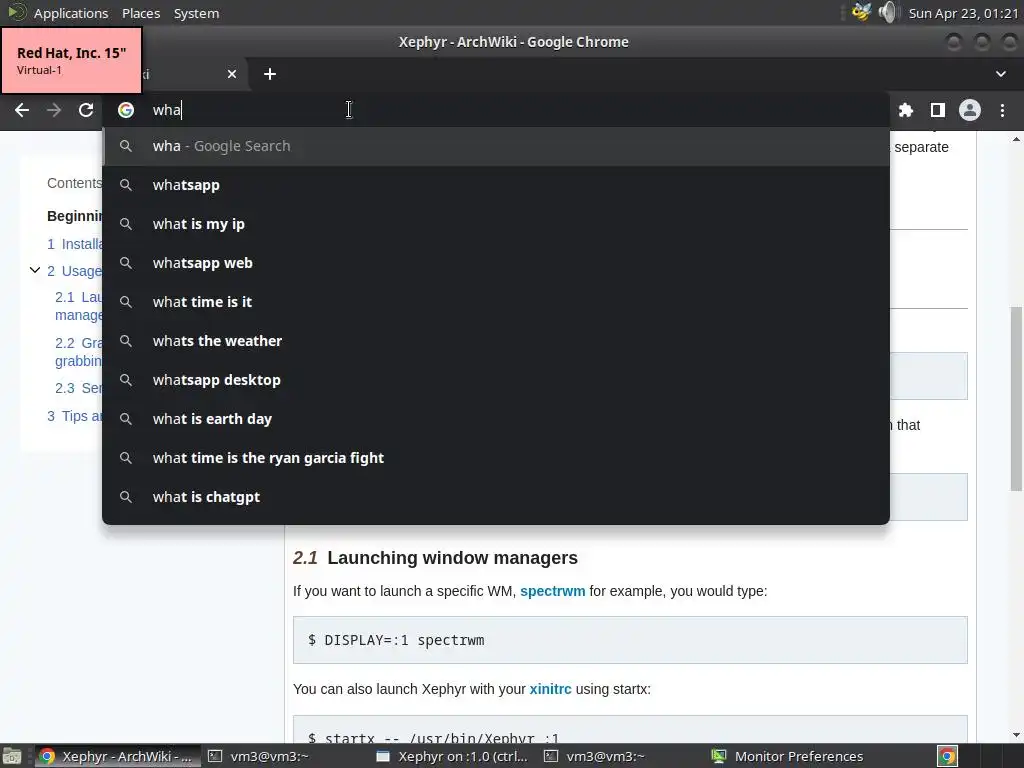Click search icon beside ryan garcia fight suggestion

[x=126, y=458]
